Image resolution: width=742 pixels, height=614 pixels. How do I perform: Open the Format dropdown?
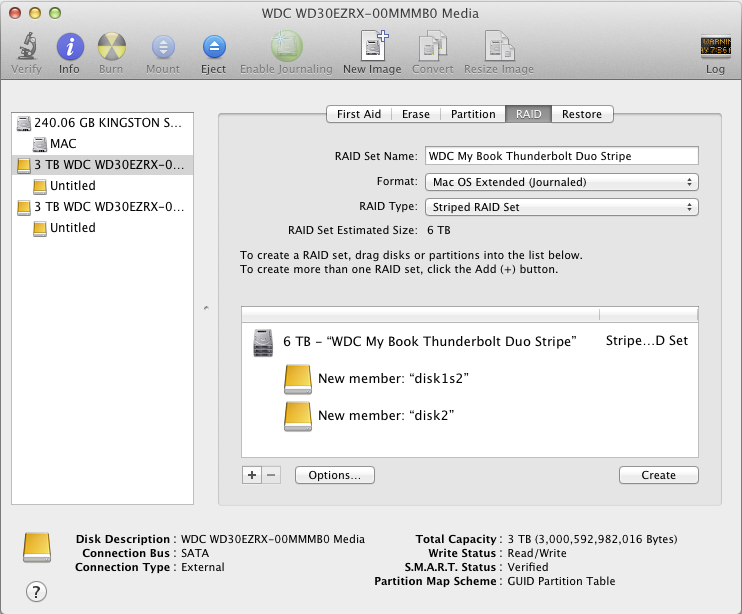tap(562, 182)
